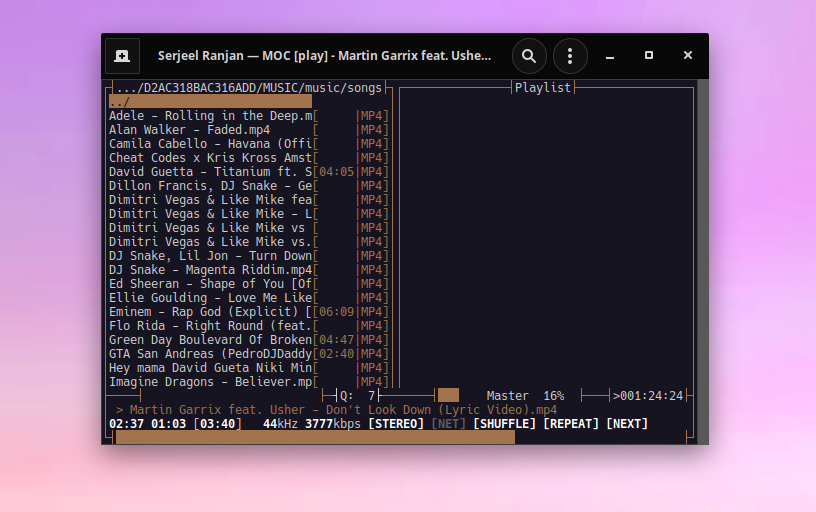Click the Master 16% volume bar
This screenshot has height=512, width=816.
tap(507, 395)
